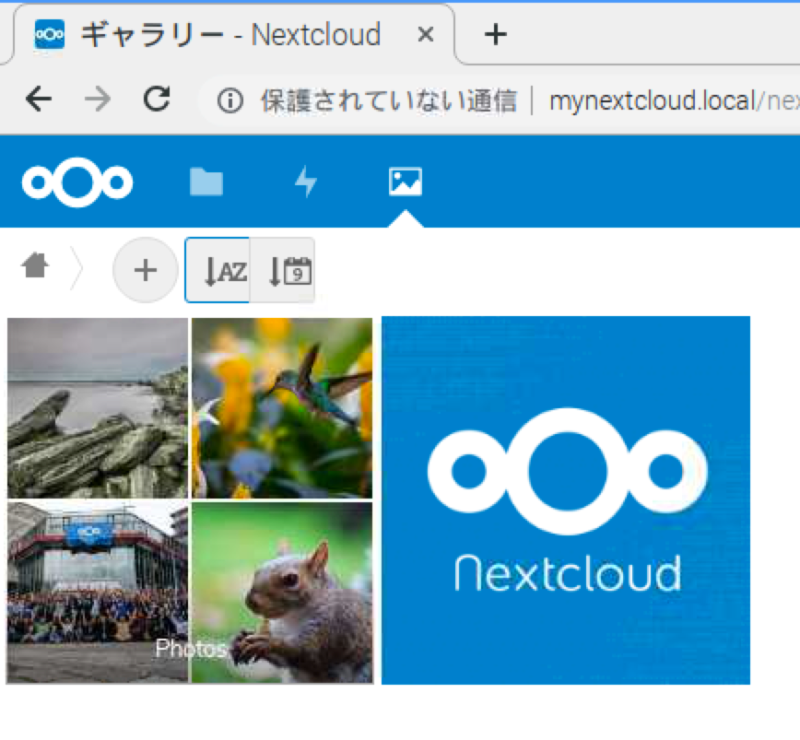The height and width of the screenshot is (740, 800).
Task: Select the ギャラリー - Nextcloud browser tab
Action: (x=233, y=35)
